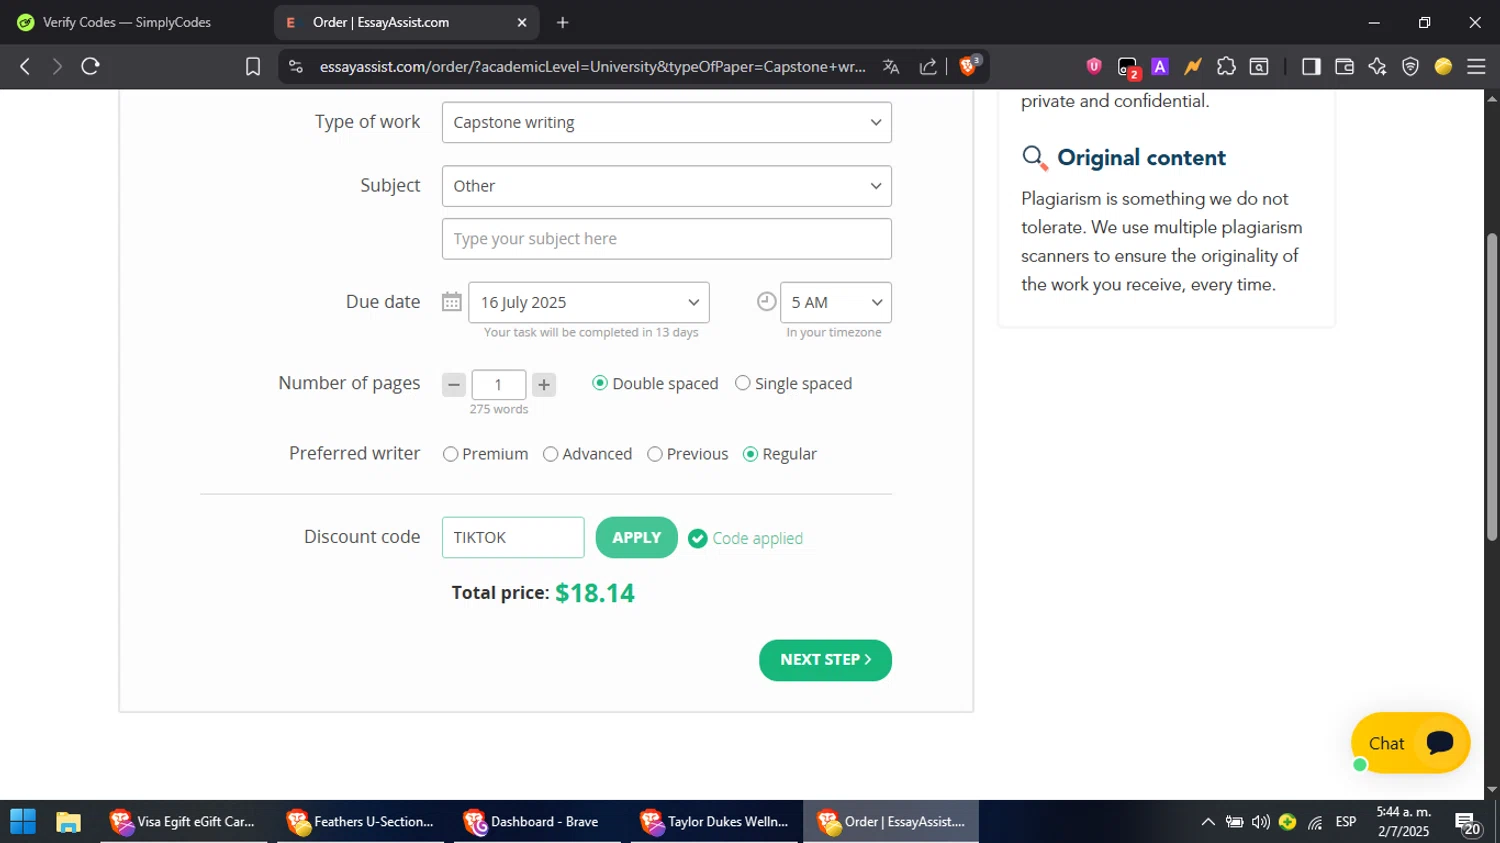
Task: Open Visa Egift taskbar window
Action: tap(183, 822)
